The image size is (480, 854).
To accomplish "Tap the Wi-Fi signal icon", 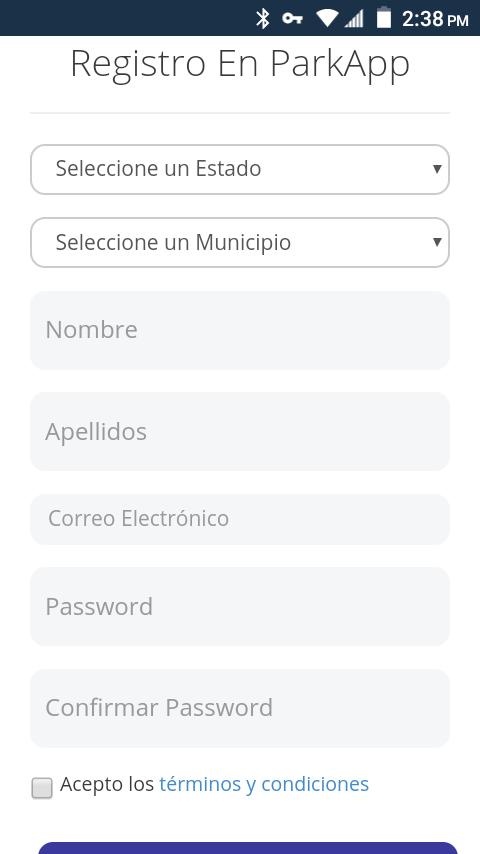I will [327, 19].
